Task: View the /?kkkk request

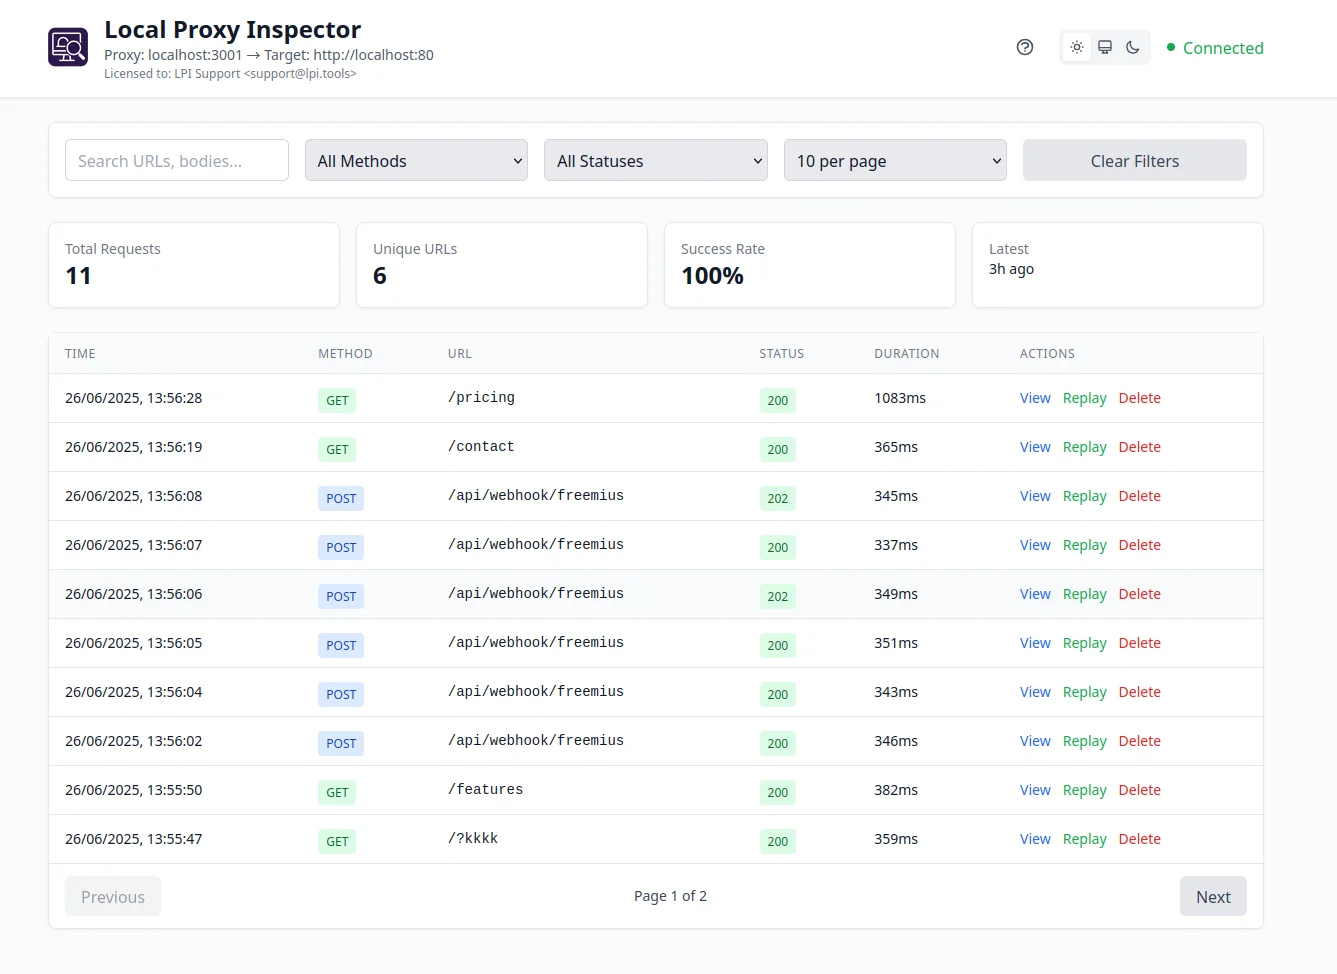Action: pos(1035,839)
